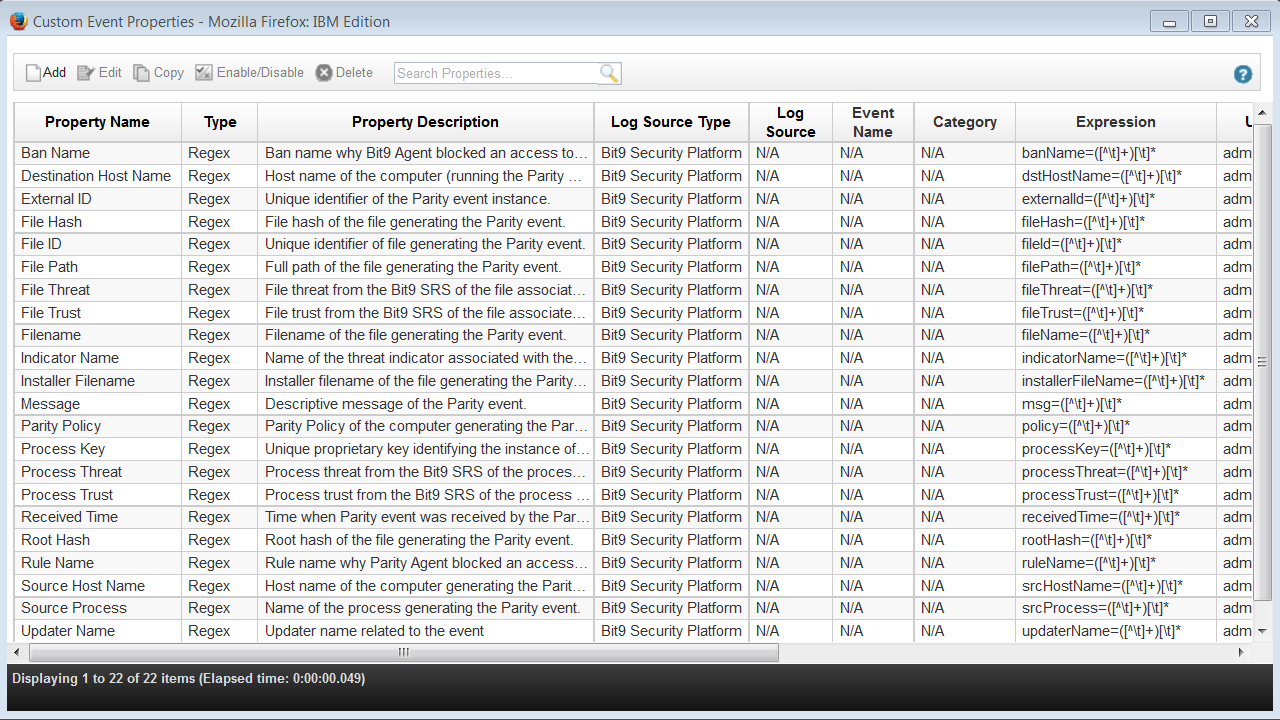1280x720 pixels.
Task: Click the Expression column header
Action: point(1116,122)
